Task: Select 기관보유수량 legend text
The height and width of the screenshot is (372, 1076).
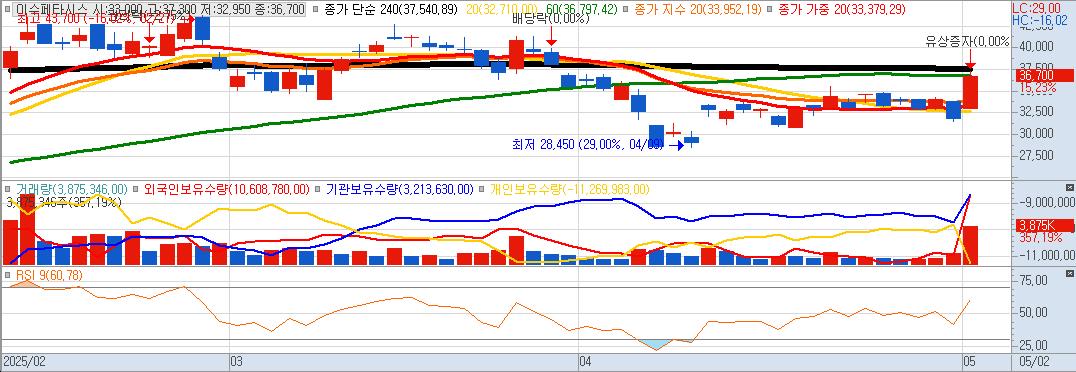Action: (400, 189)
